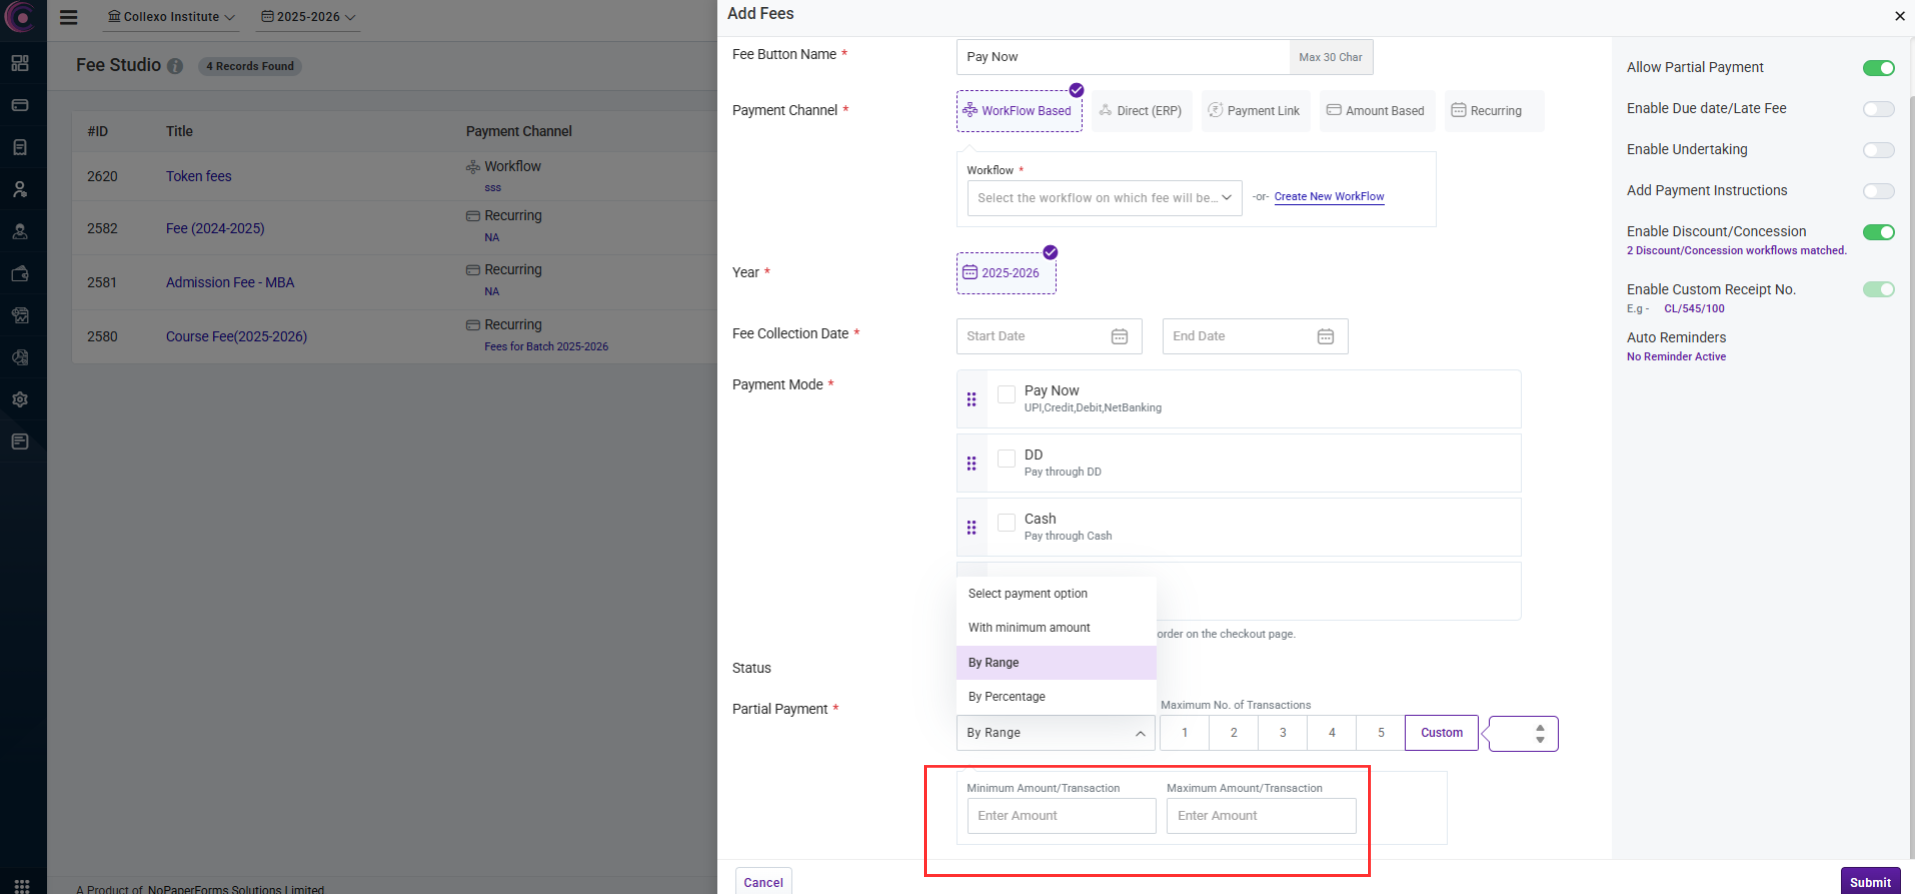The image size is (1915, 894).
Task: Expand the Workflow selection dropdown
Action: pyautogui.click(x=1104, y=198)
